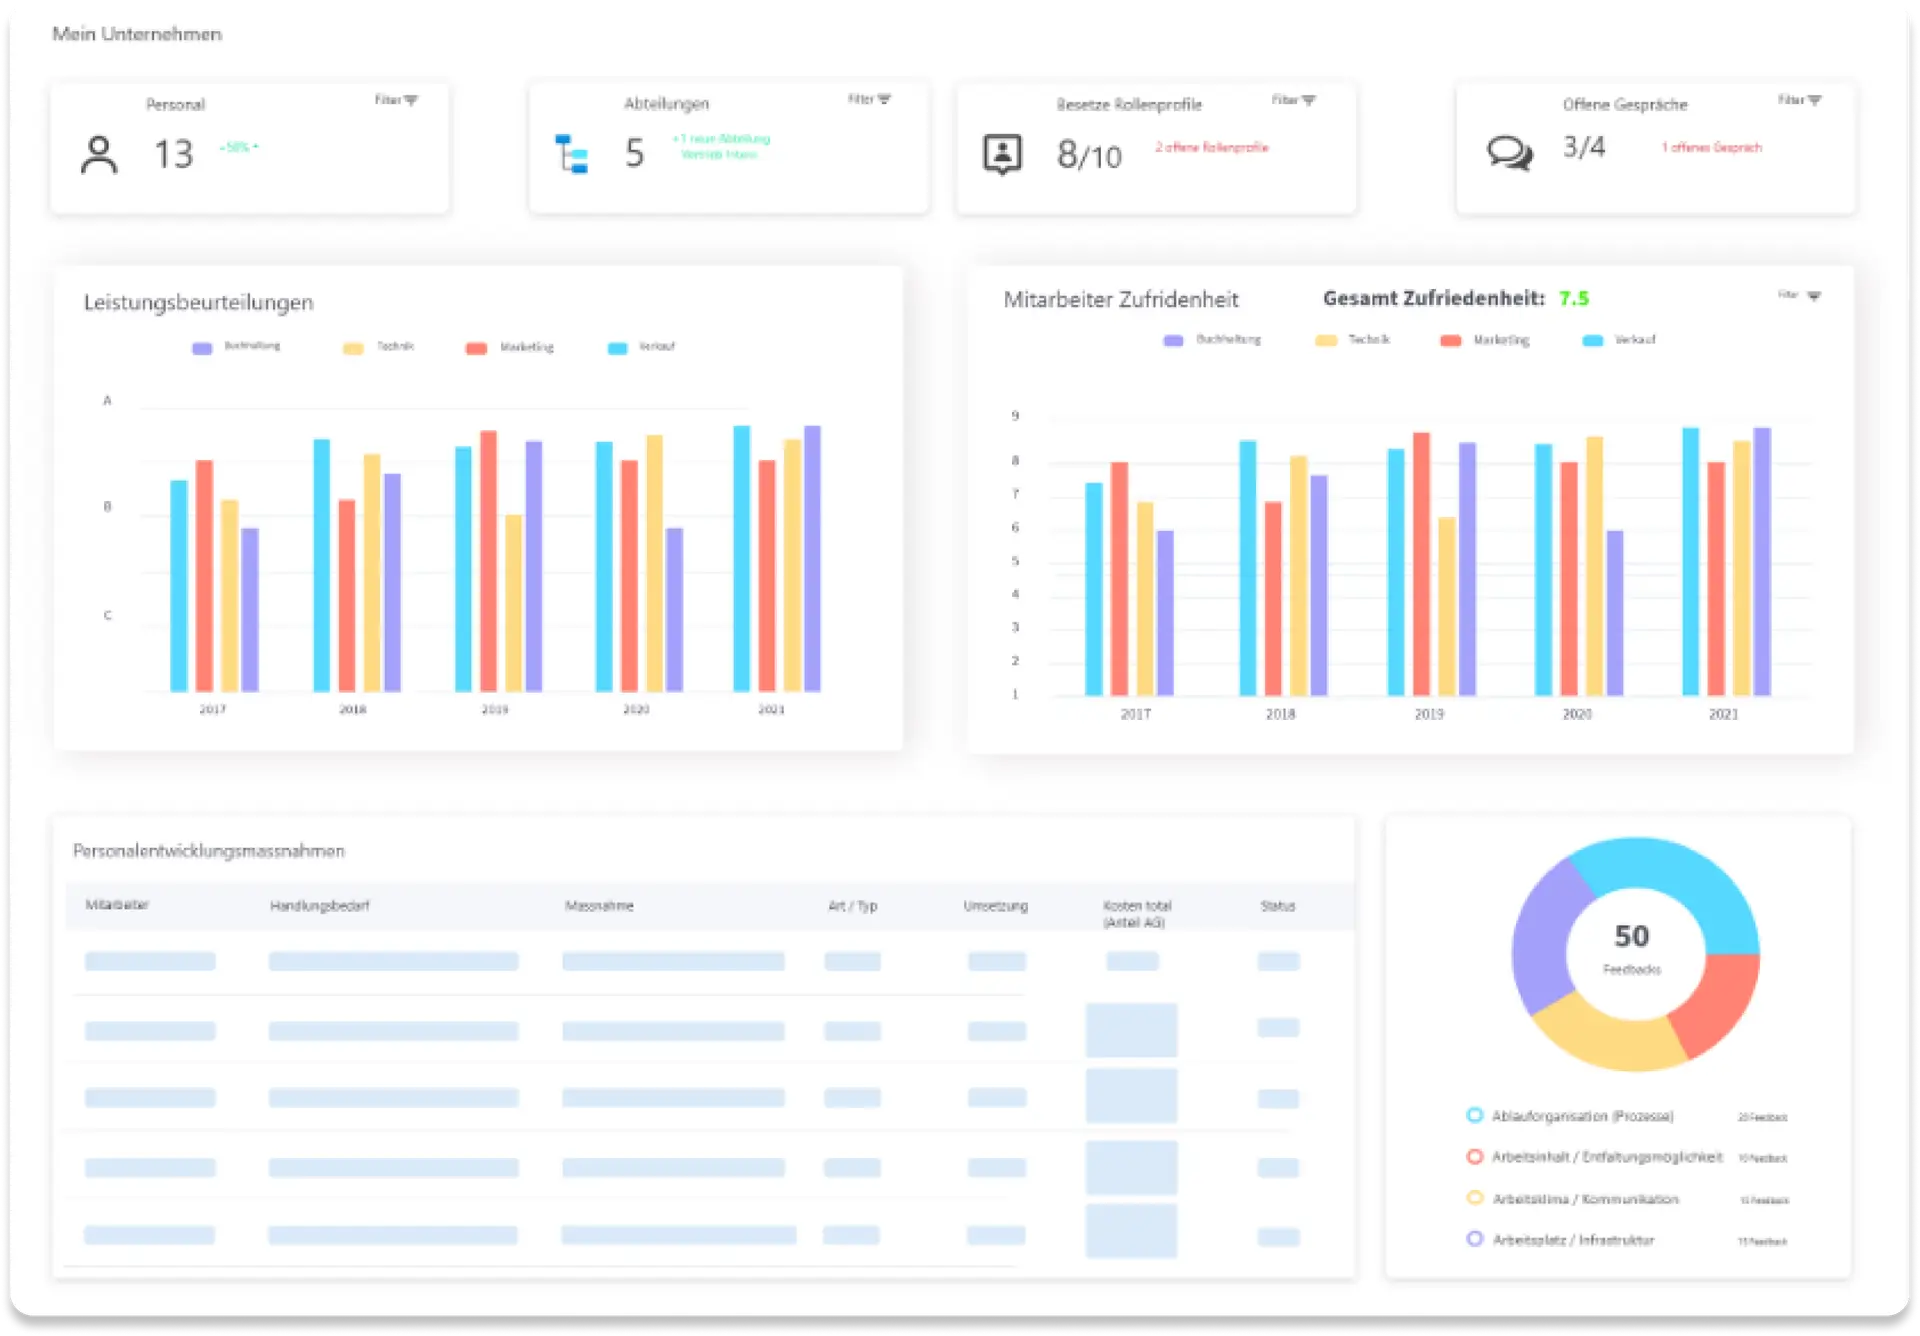Open the Filter dropdown in the Personal card
Viewport: 1920px width, 1336px height.
click(396, 100)
